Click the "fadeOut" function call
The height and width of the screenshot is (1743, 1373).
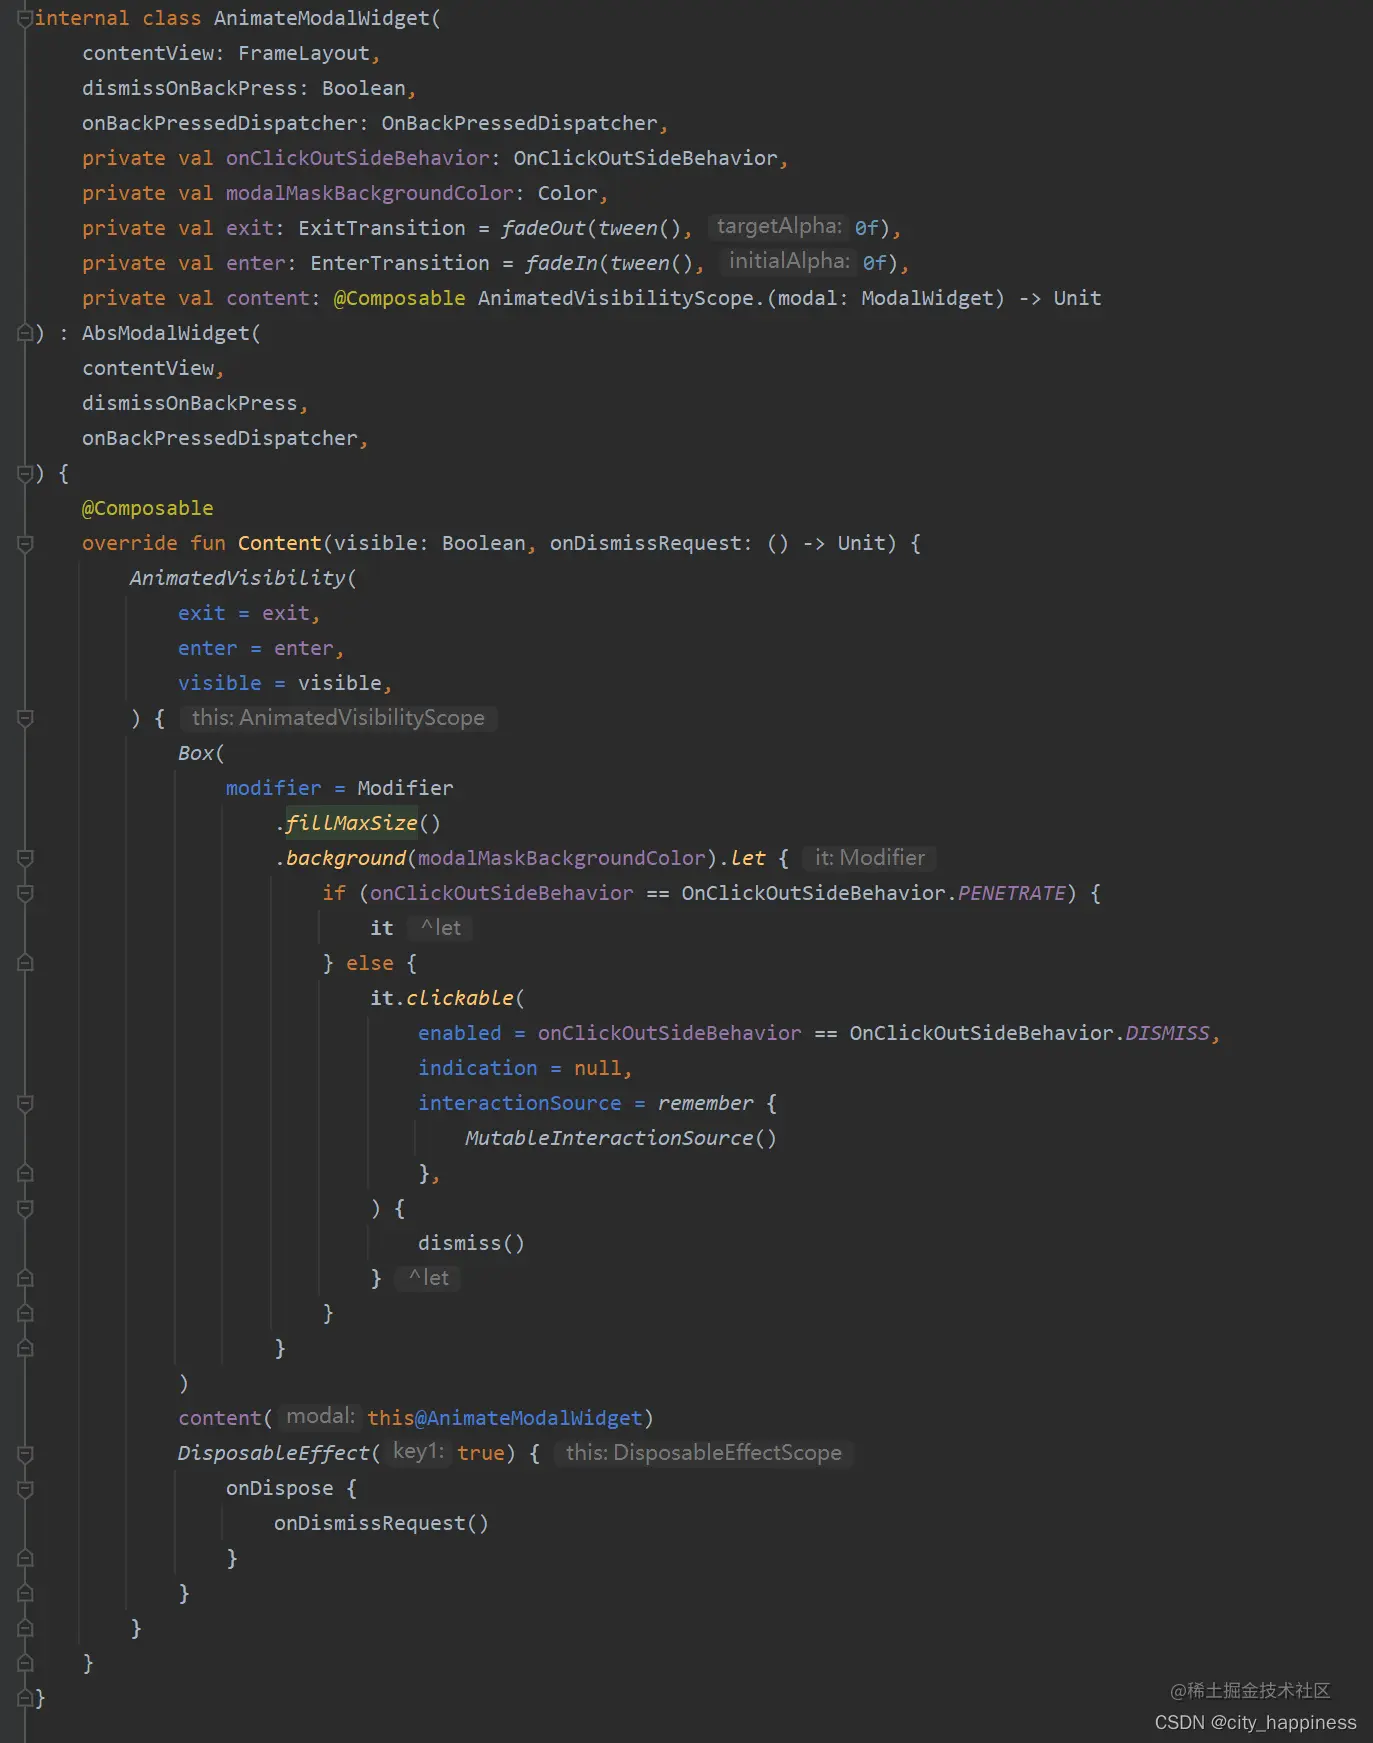(544, 229)
